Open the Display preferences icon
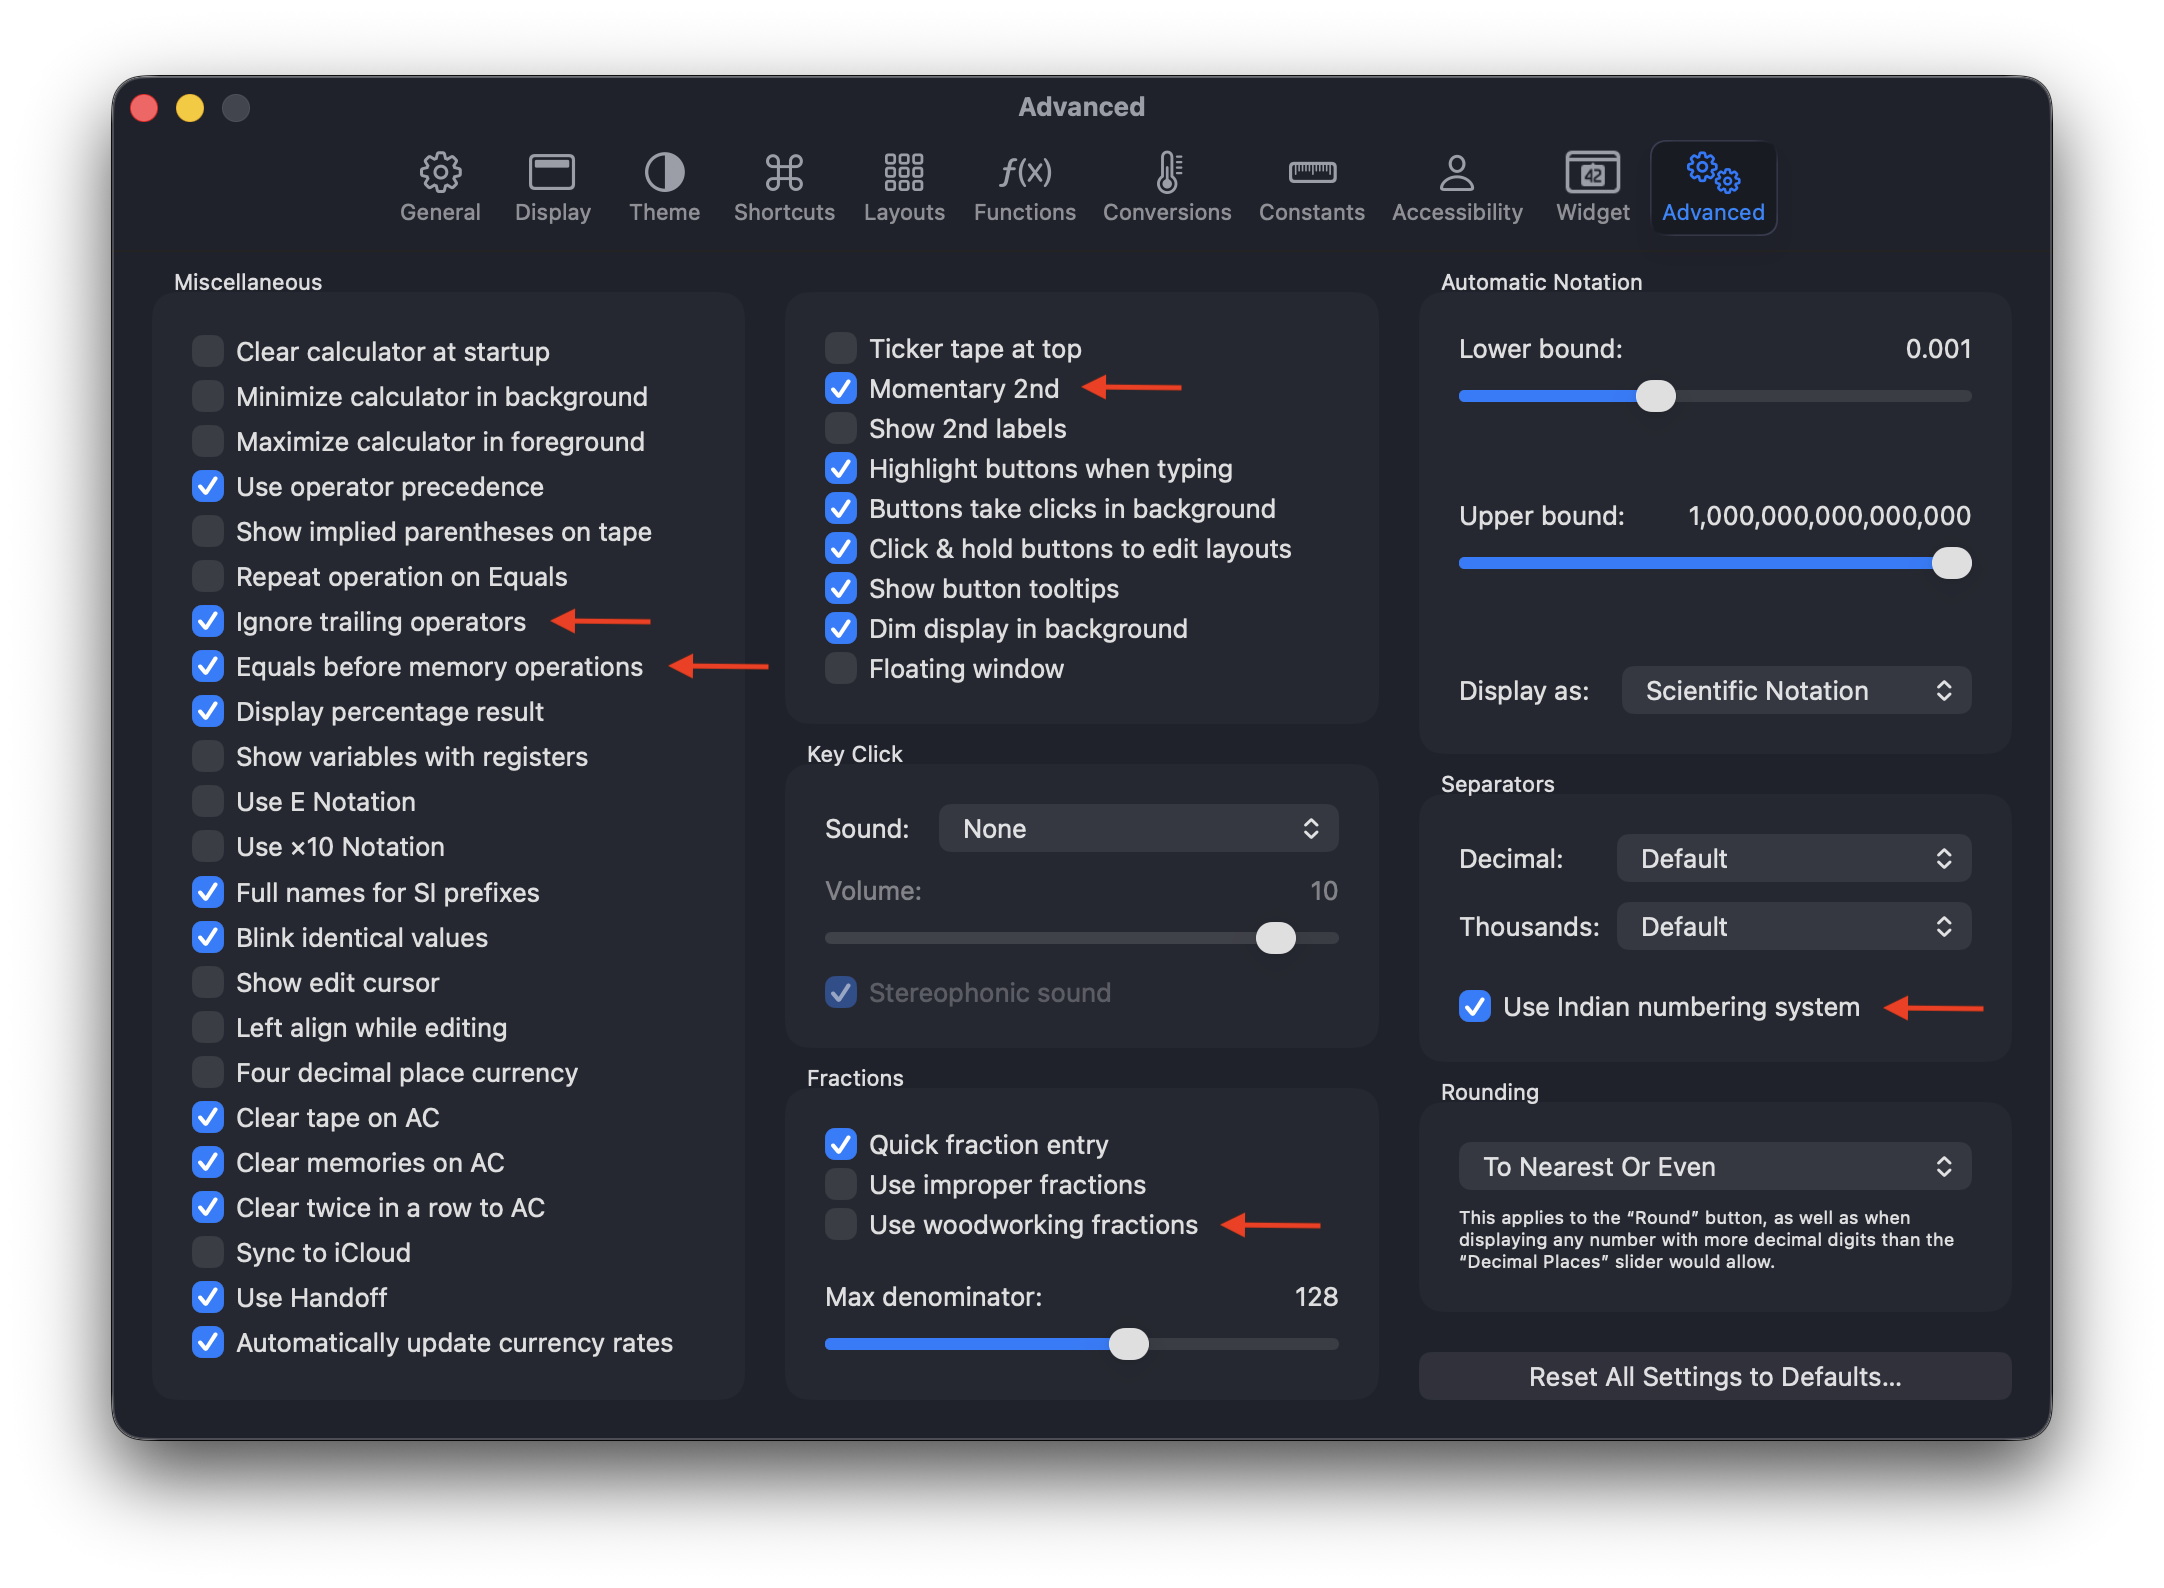 click(x=552, y=172)
